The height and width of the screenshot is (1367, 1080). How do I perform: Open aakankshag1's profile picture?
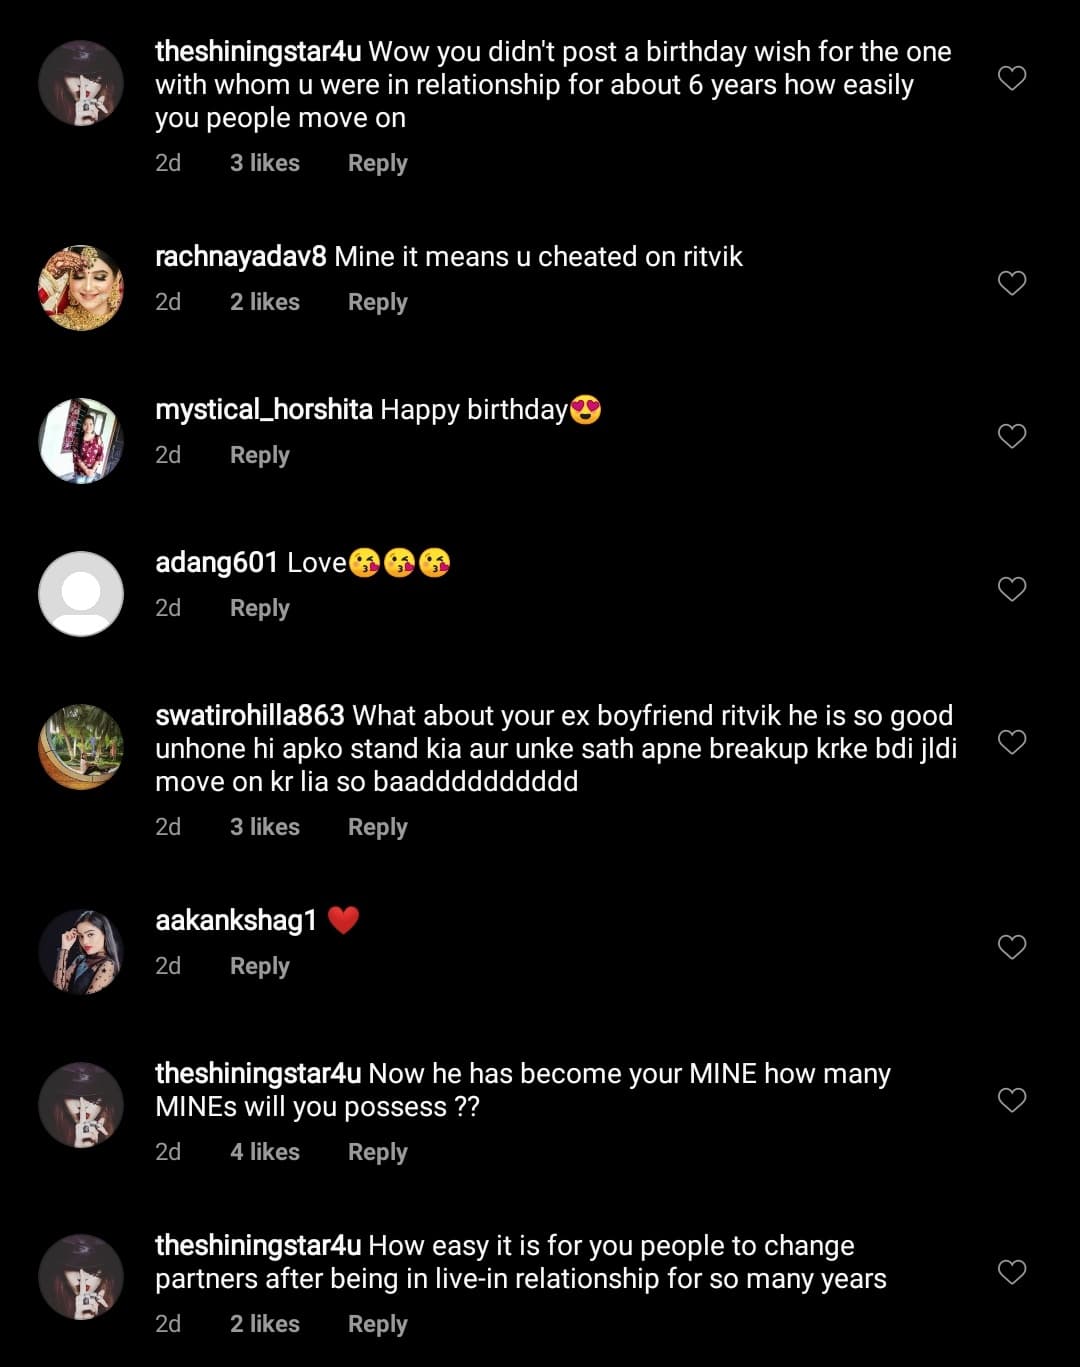81,952
